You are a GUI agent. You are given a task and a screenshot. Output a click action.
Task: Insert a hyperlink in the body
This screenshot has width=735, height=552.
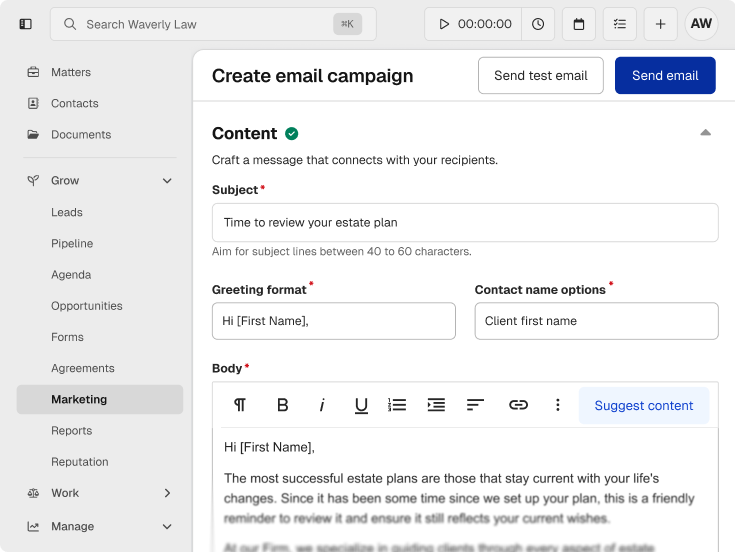[518, 405]
